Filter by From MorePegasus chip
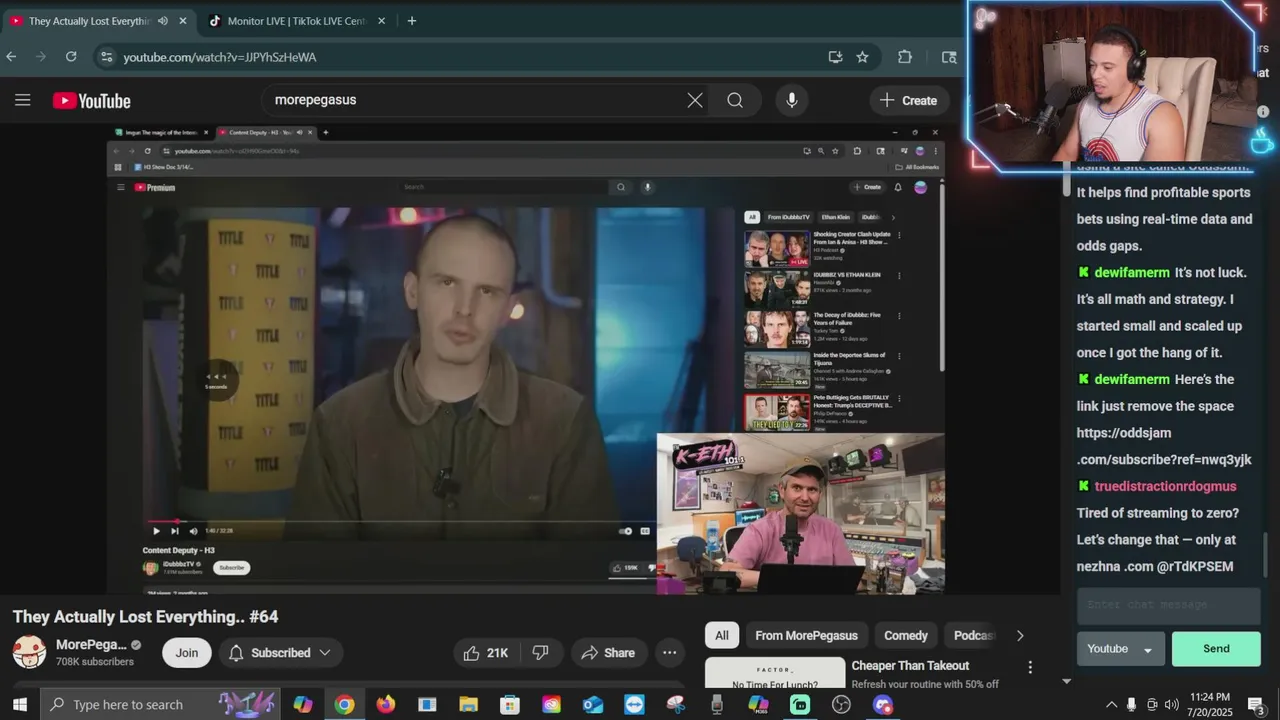Image resolution: width=1280 pixels, height=720 pixels. click(x=806, y=636)
